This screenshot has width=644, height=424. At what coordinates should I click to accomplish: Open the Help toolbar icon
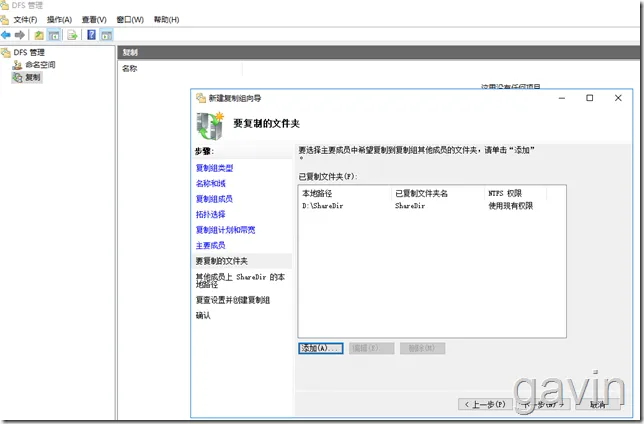pos(92,35)
